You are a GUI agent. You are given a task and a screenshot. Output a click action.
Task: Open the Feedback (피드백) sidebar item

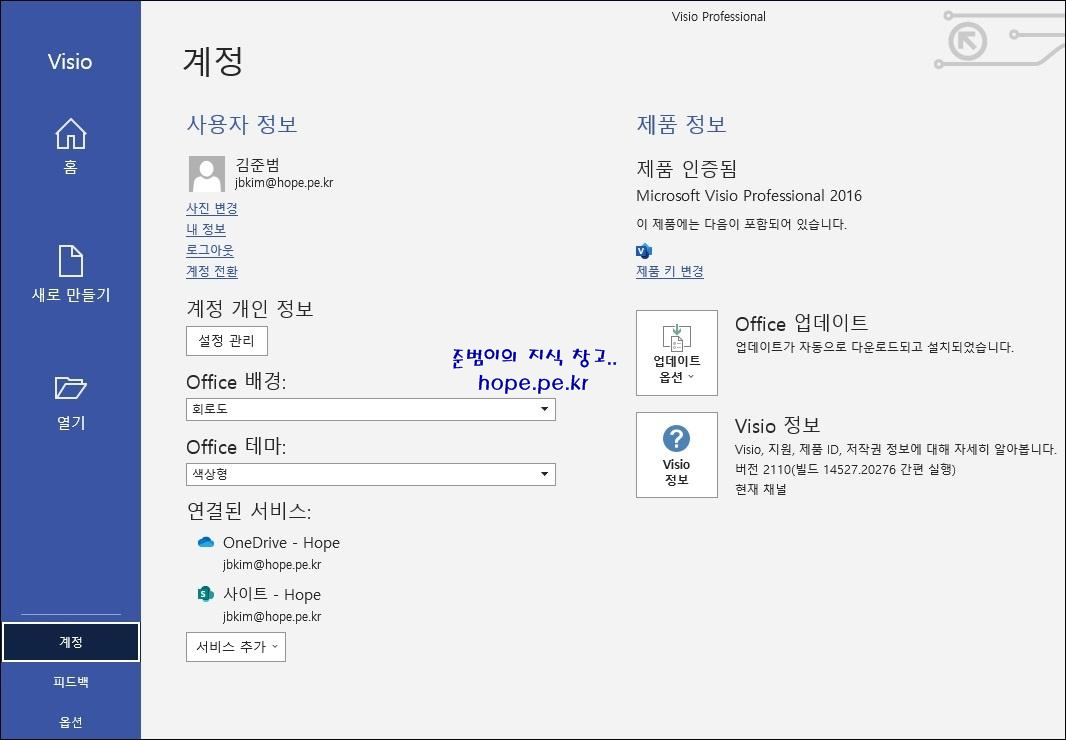pos(71,682)
